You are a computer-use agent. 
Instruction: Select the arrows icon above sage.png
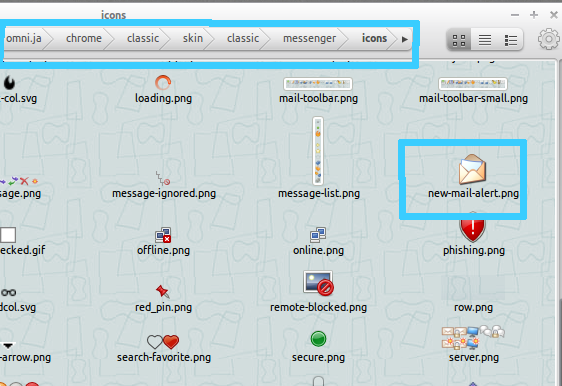point(19,181)
